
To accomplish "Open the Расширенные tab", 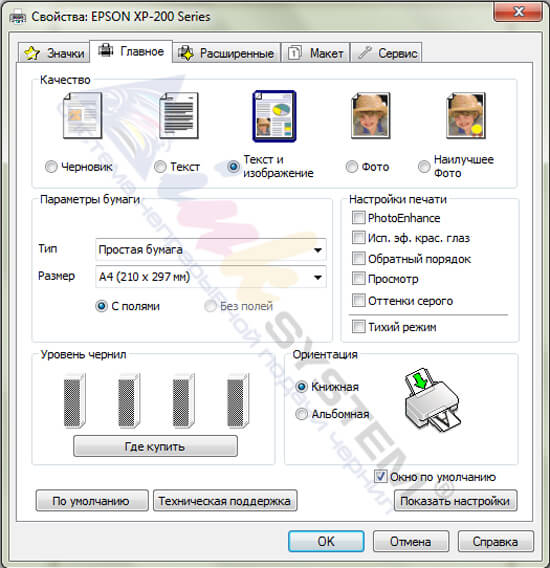I will 226,53.
